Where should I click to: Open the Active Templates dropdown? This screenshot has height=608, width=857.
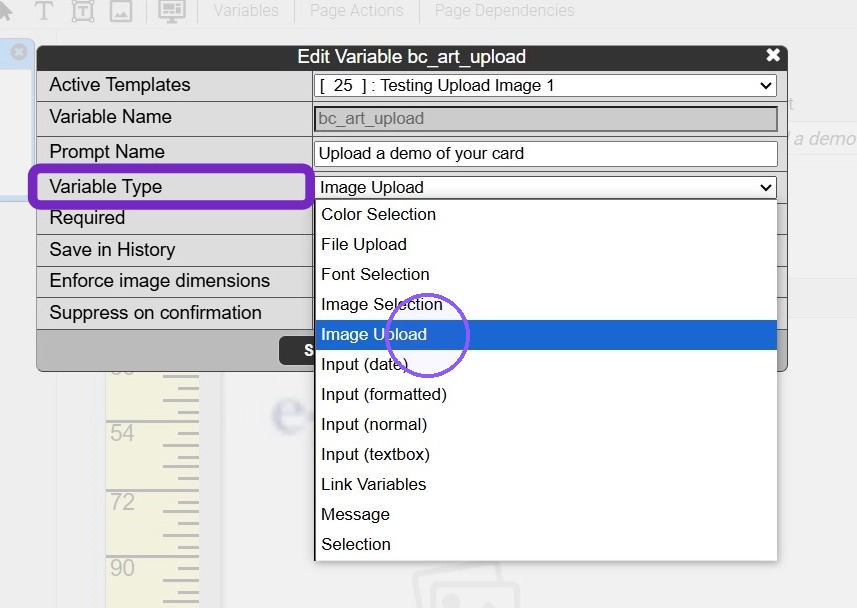click(x=545, y=86)
